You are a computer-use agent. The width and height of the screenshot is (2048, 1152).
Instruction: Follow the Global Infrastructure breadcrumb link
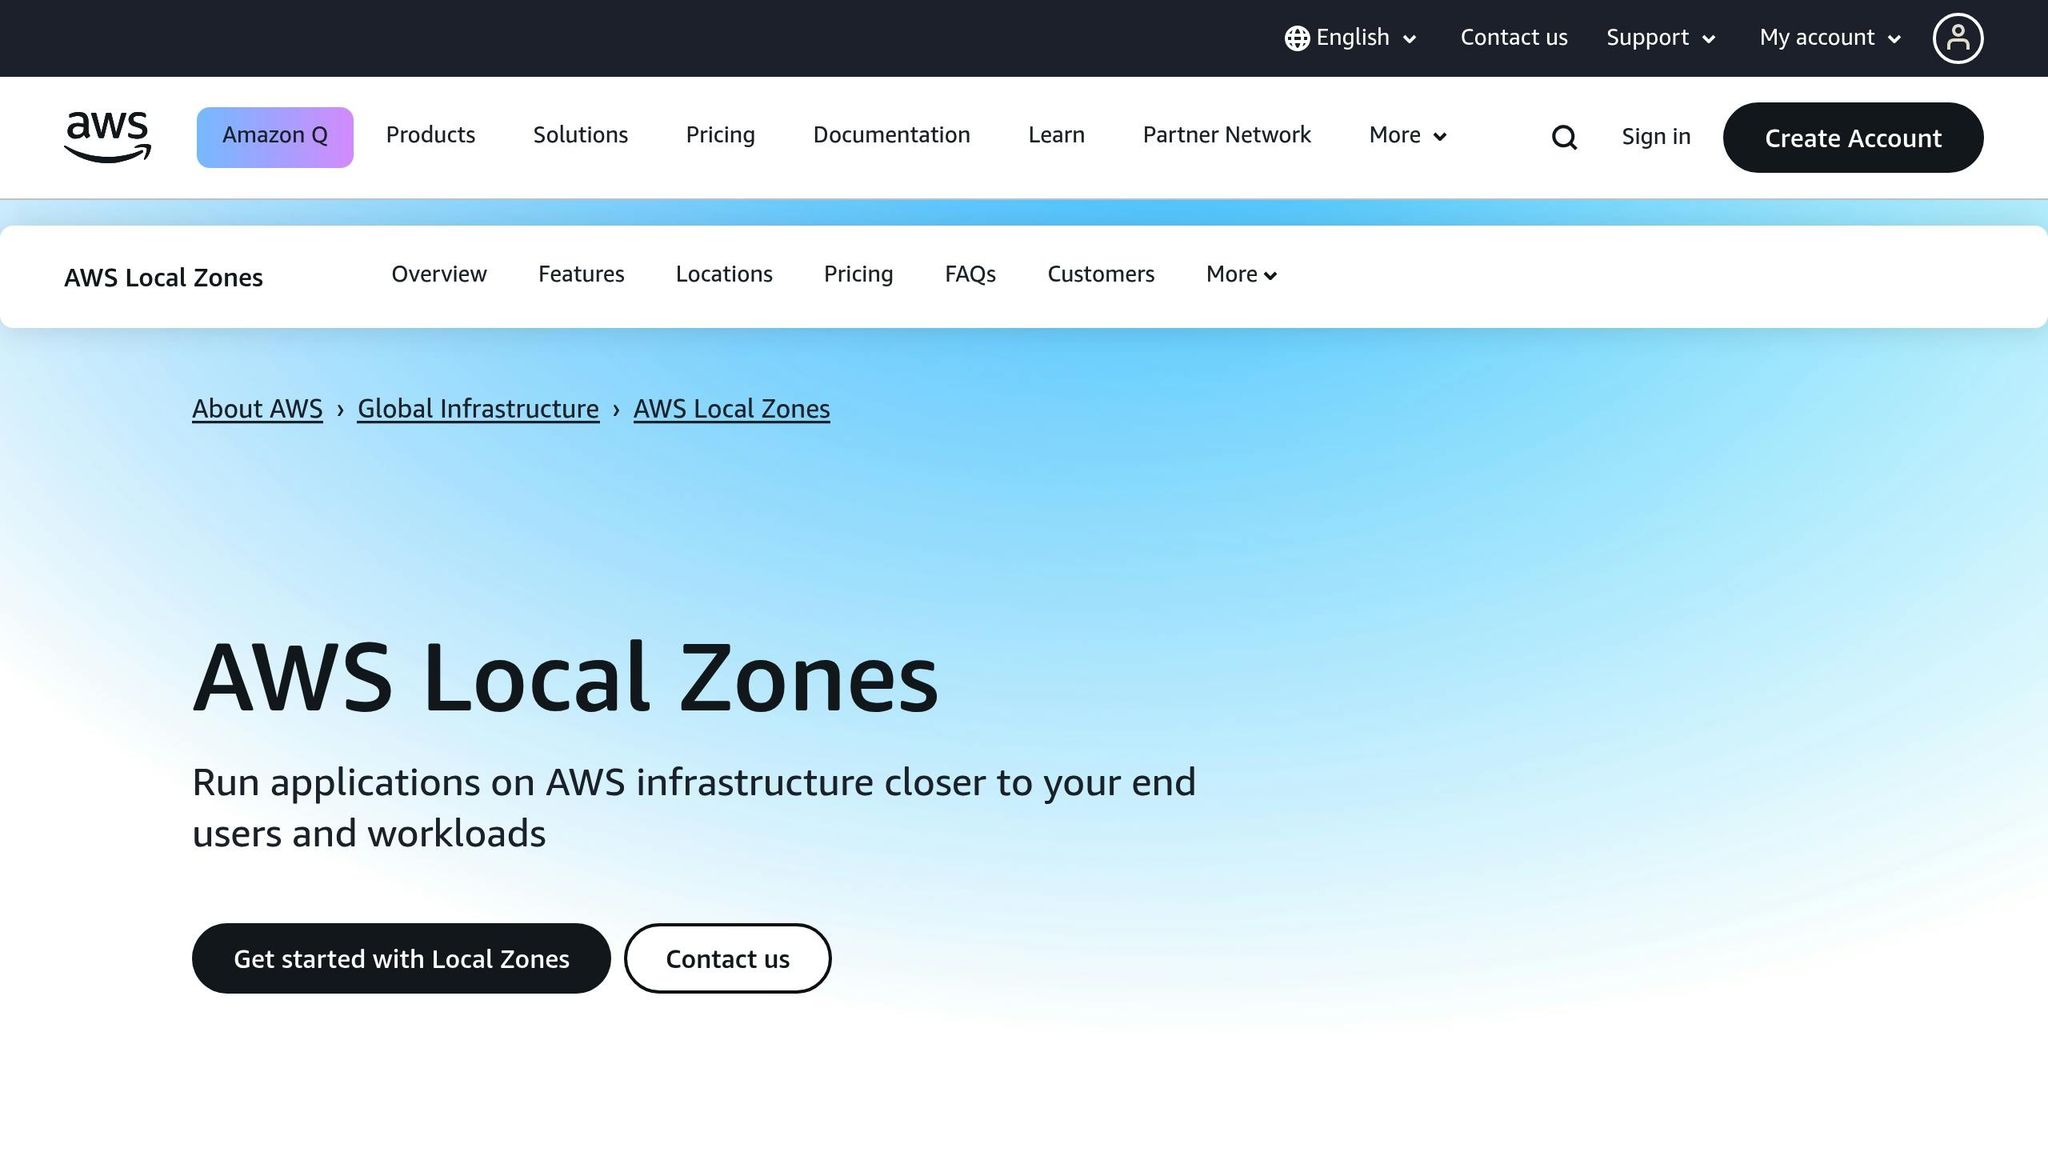click(x=478, y=409)
